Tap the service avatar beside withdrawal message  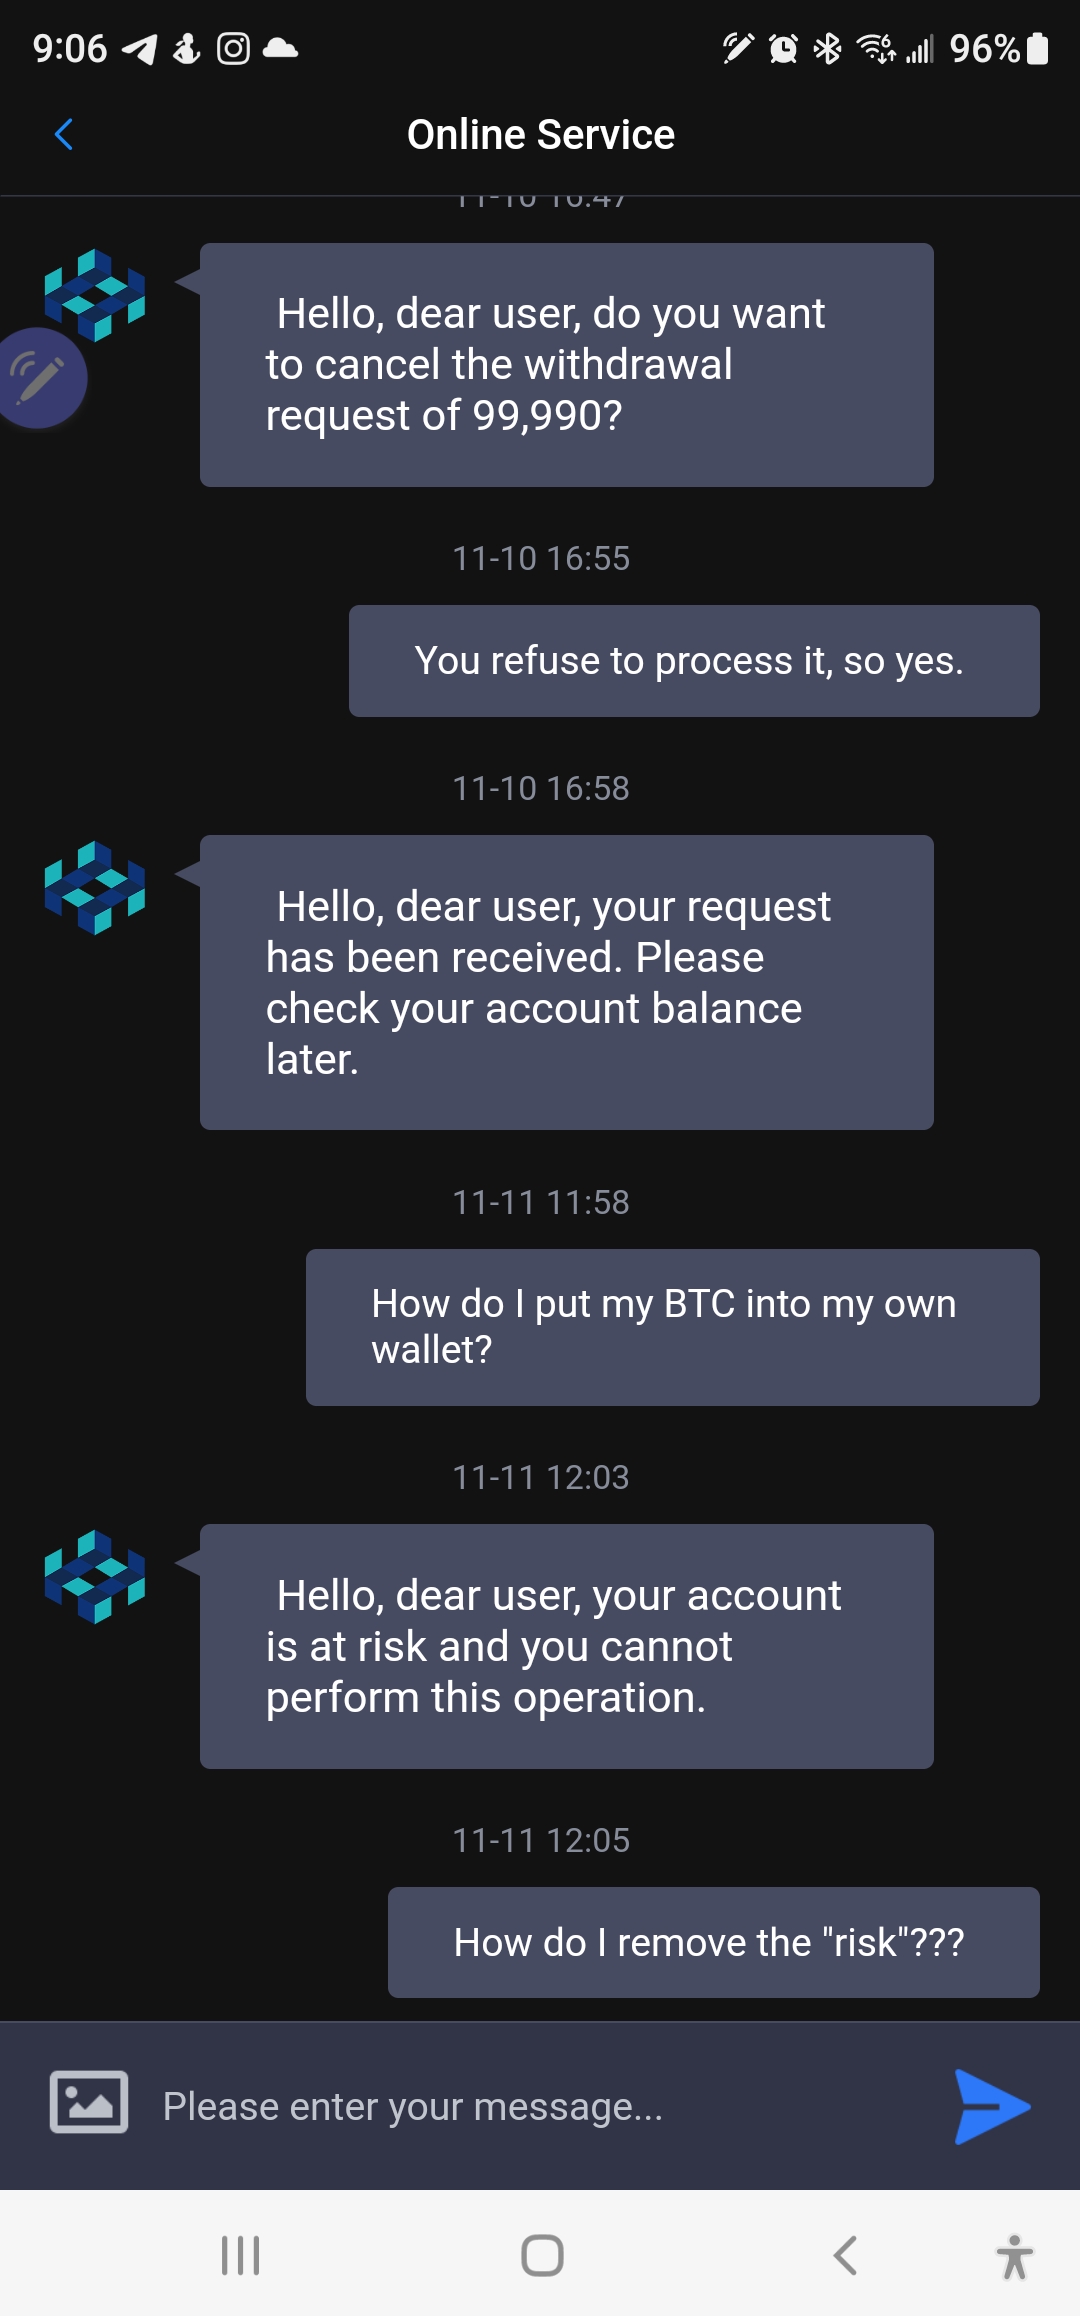95,294
